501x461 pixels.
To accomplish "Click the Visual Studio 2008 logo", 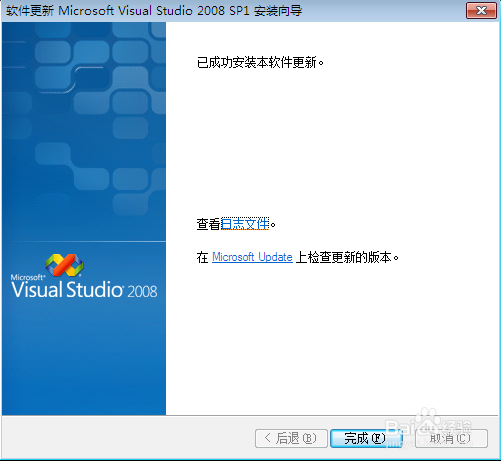I will point(84,276).
